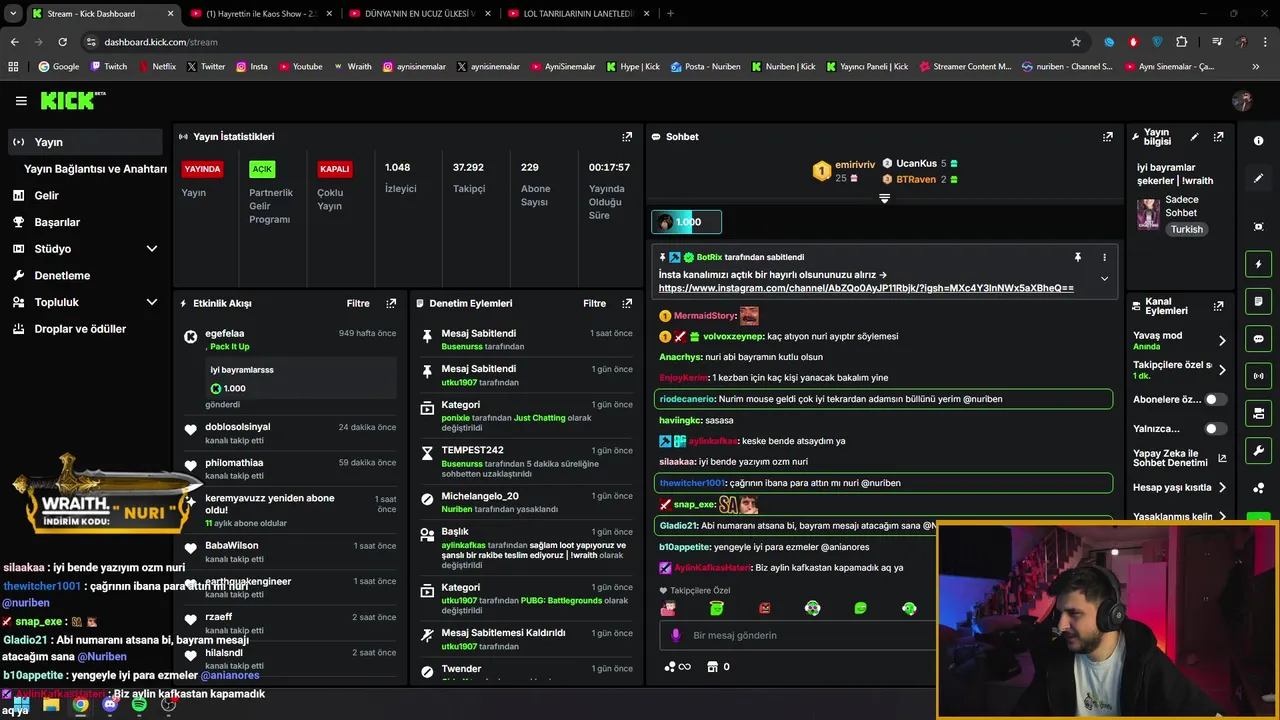Click the AÇIK Partnerlik badge
1280x720 pixels.
(262, 169)
